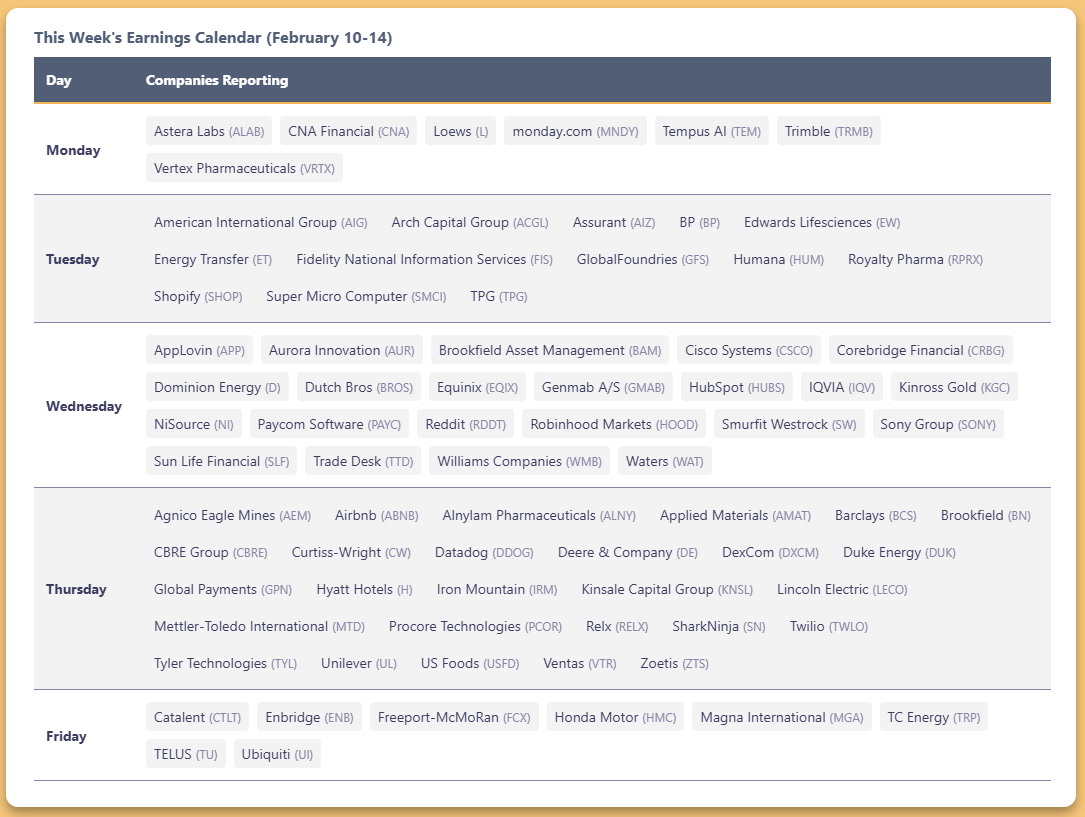Click Williams Companies (WMB)
Image resolution: width=1085 pixels, height=817 pixels.
point(520,461)
